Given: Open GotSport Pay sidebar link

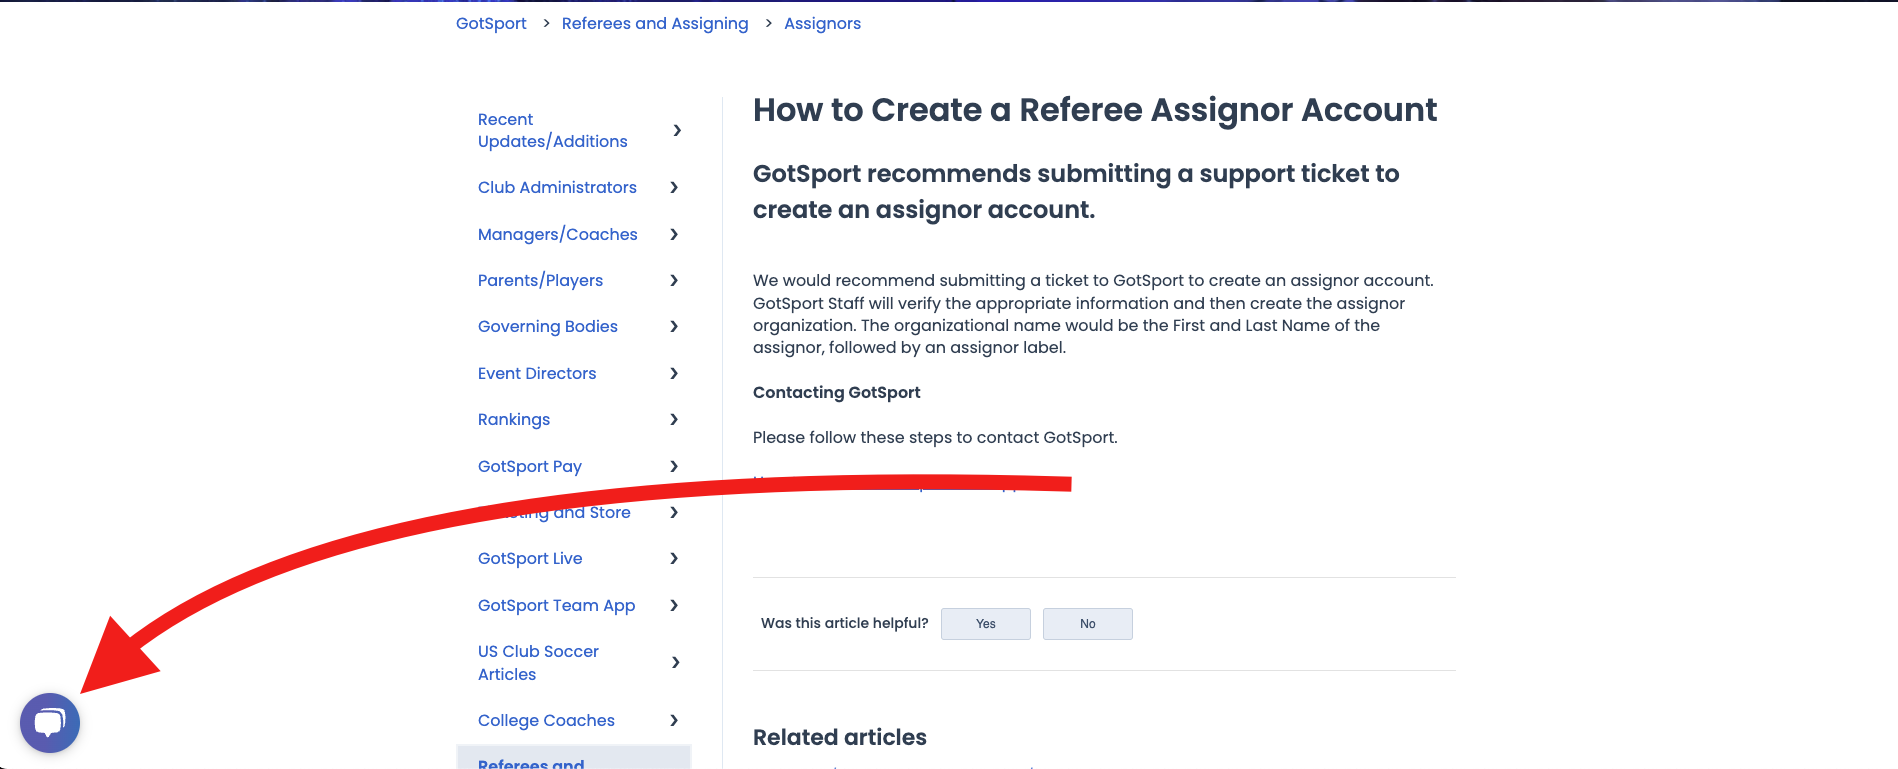Looking at the screenshot, I should point(530,466).
